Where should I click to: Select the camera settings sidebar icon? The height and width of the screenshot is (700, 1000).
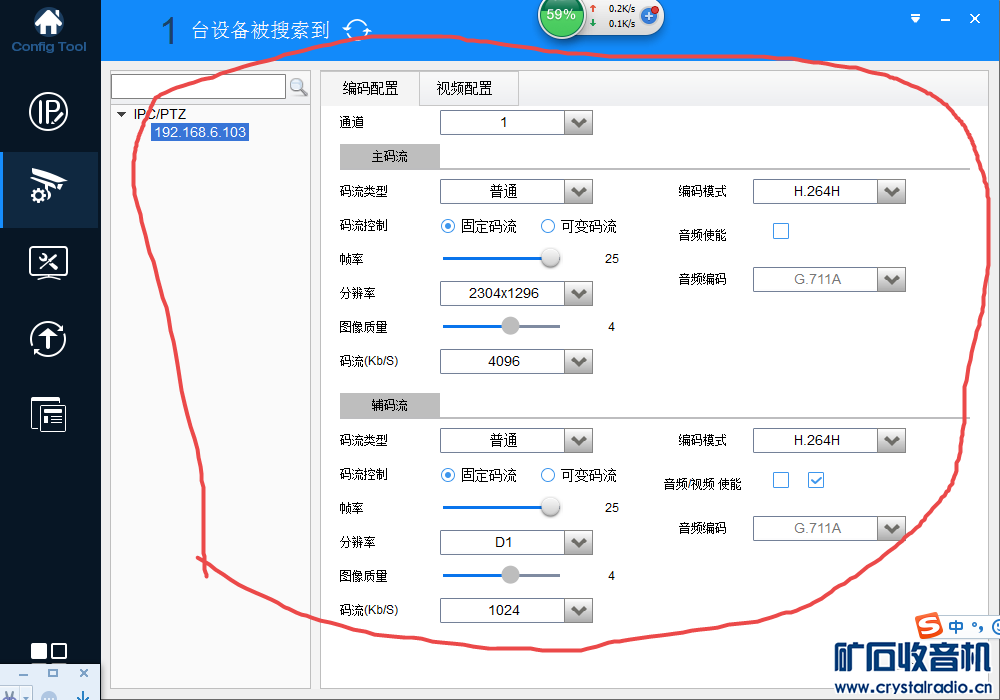pos(48,186)
